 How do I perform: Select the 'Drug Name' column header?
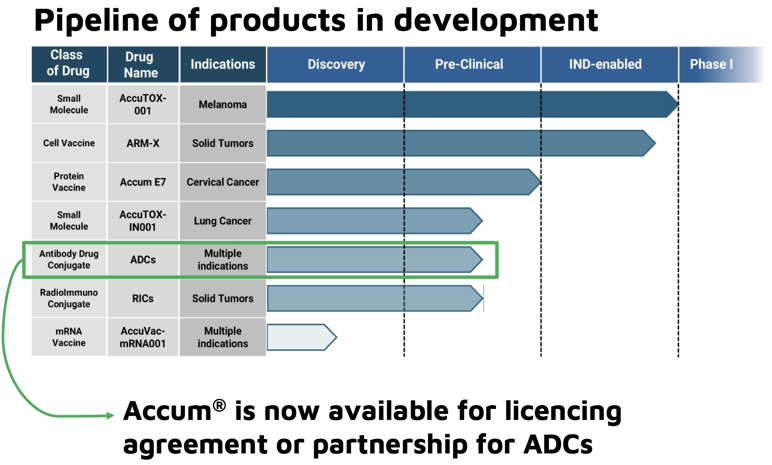[143, 64]
